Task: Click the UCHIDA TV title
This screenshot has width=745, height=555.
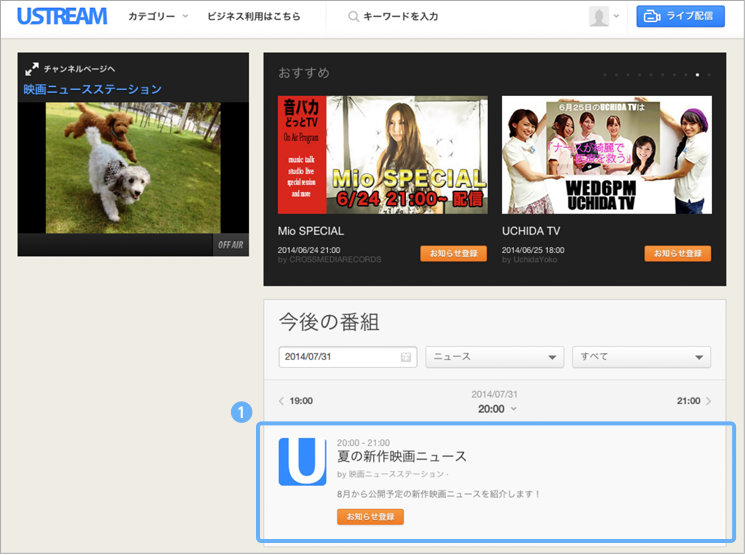Action: coord(531,231)
